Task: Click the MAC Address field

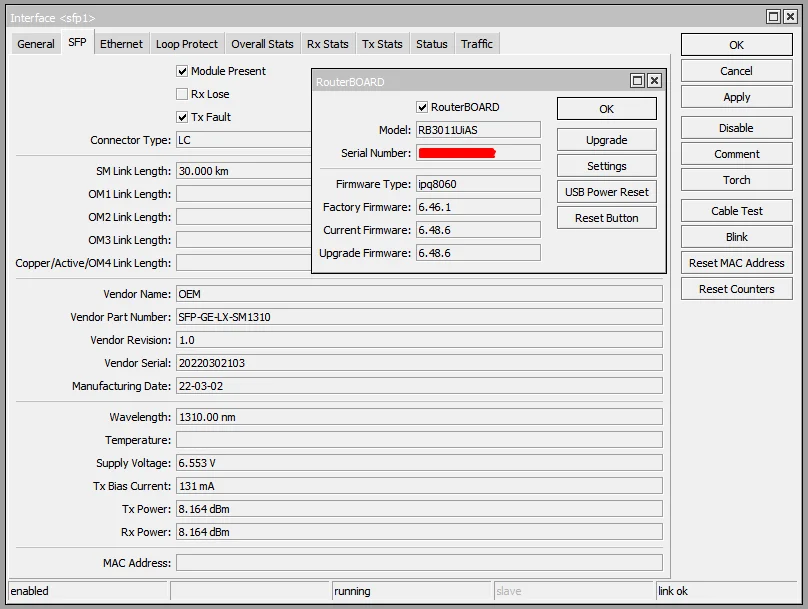Action: (x=419, y=563)
